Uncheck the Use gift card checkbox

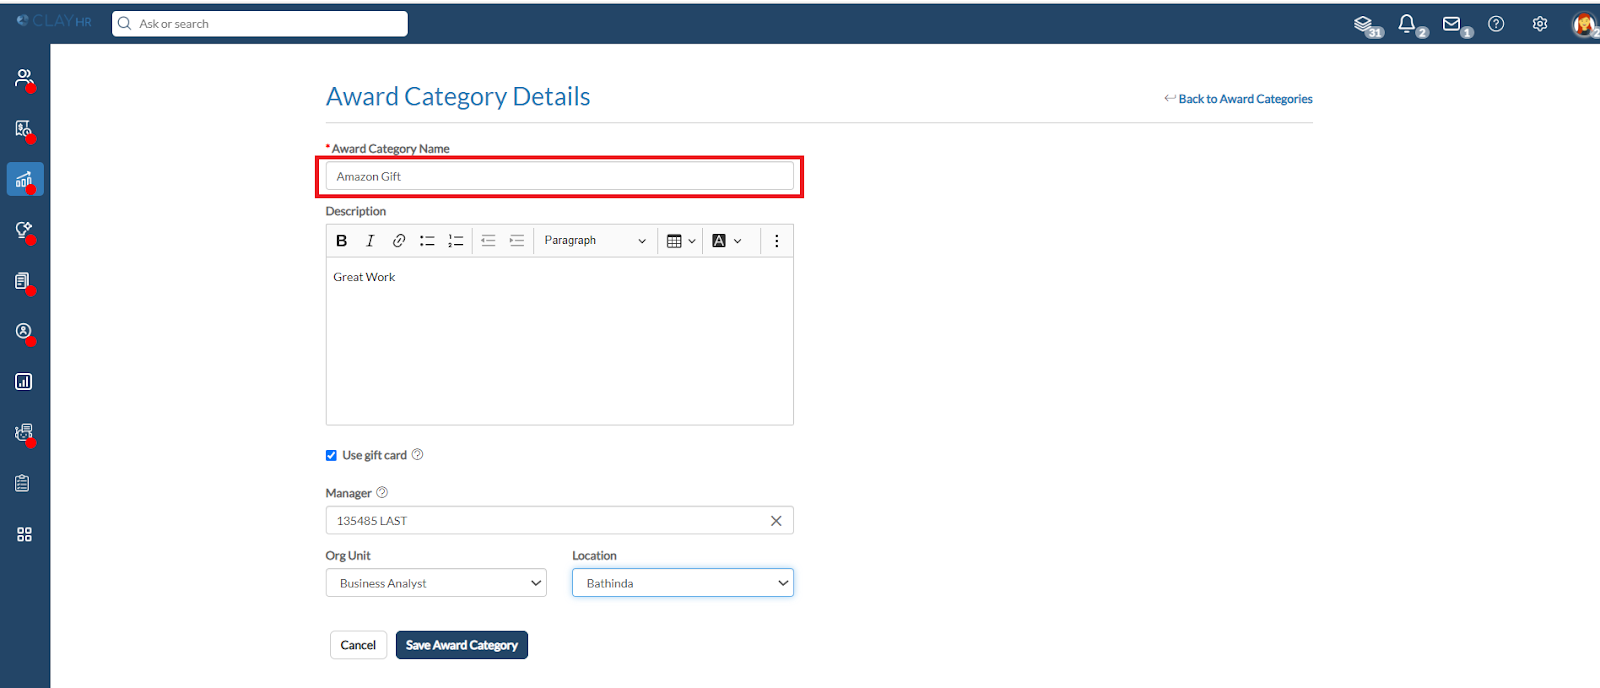331,456
